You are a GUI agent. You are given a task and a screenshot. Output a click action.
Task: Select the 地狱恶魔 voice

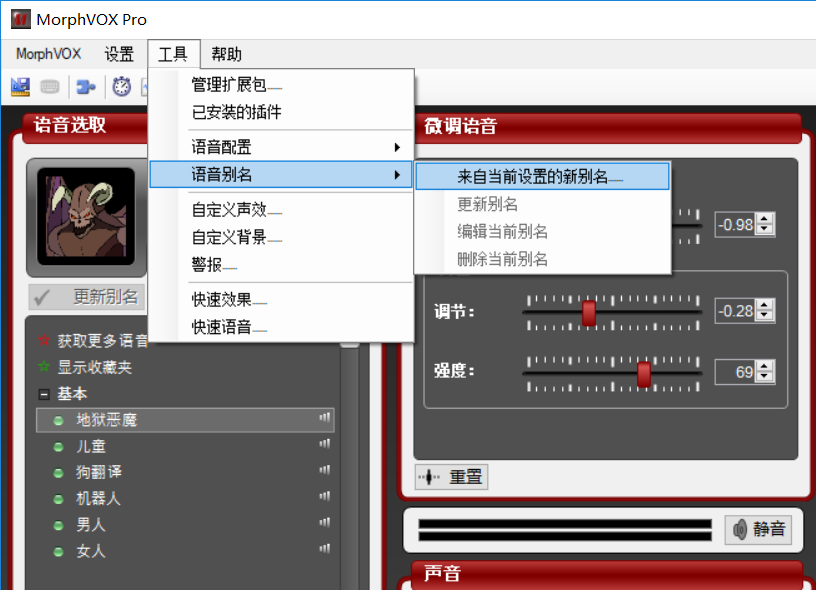185,420
